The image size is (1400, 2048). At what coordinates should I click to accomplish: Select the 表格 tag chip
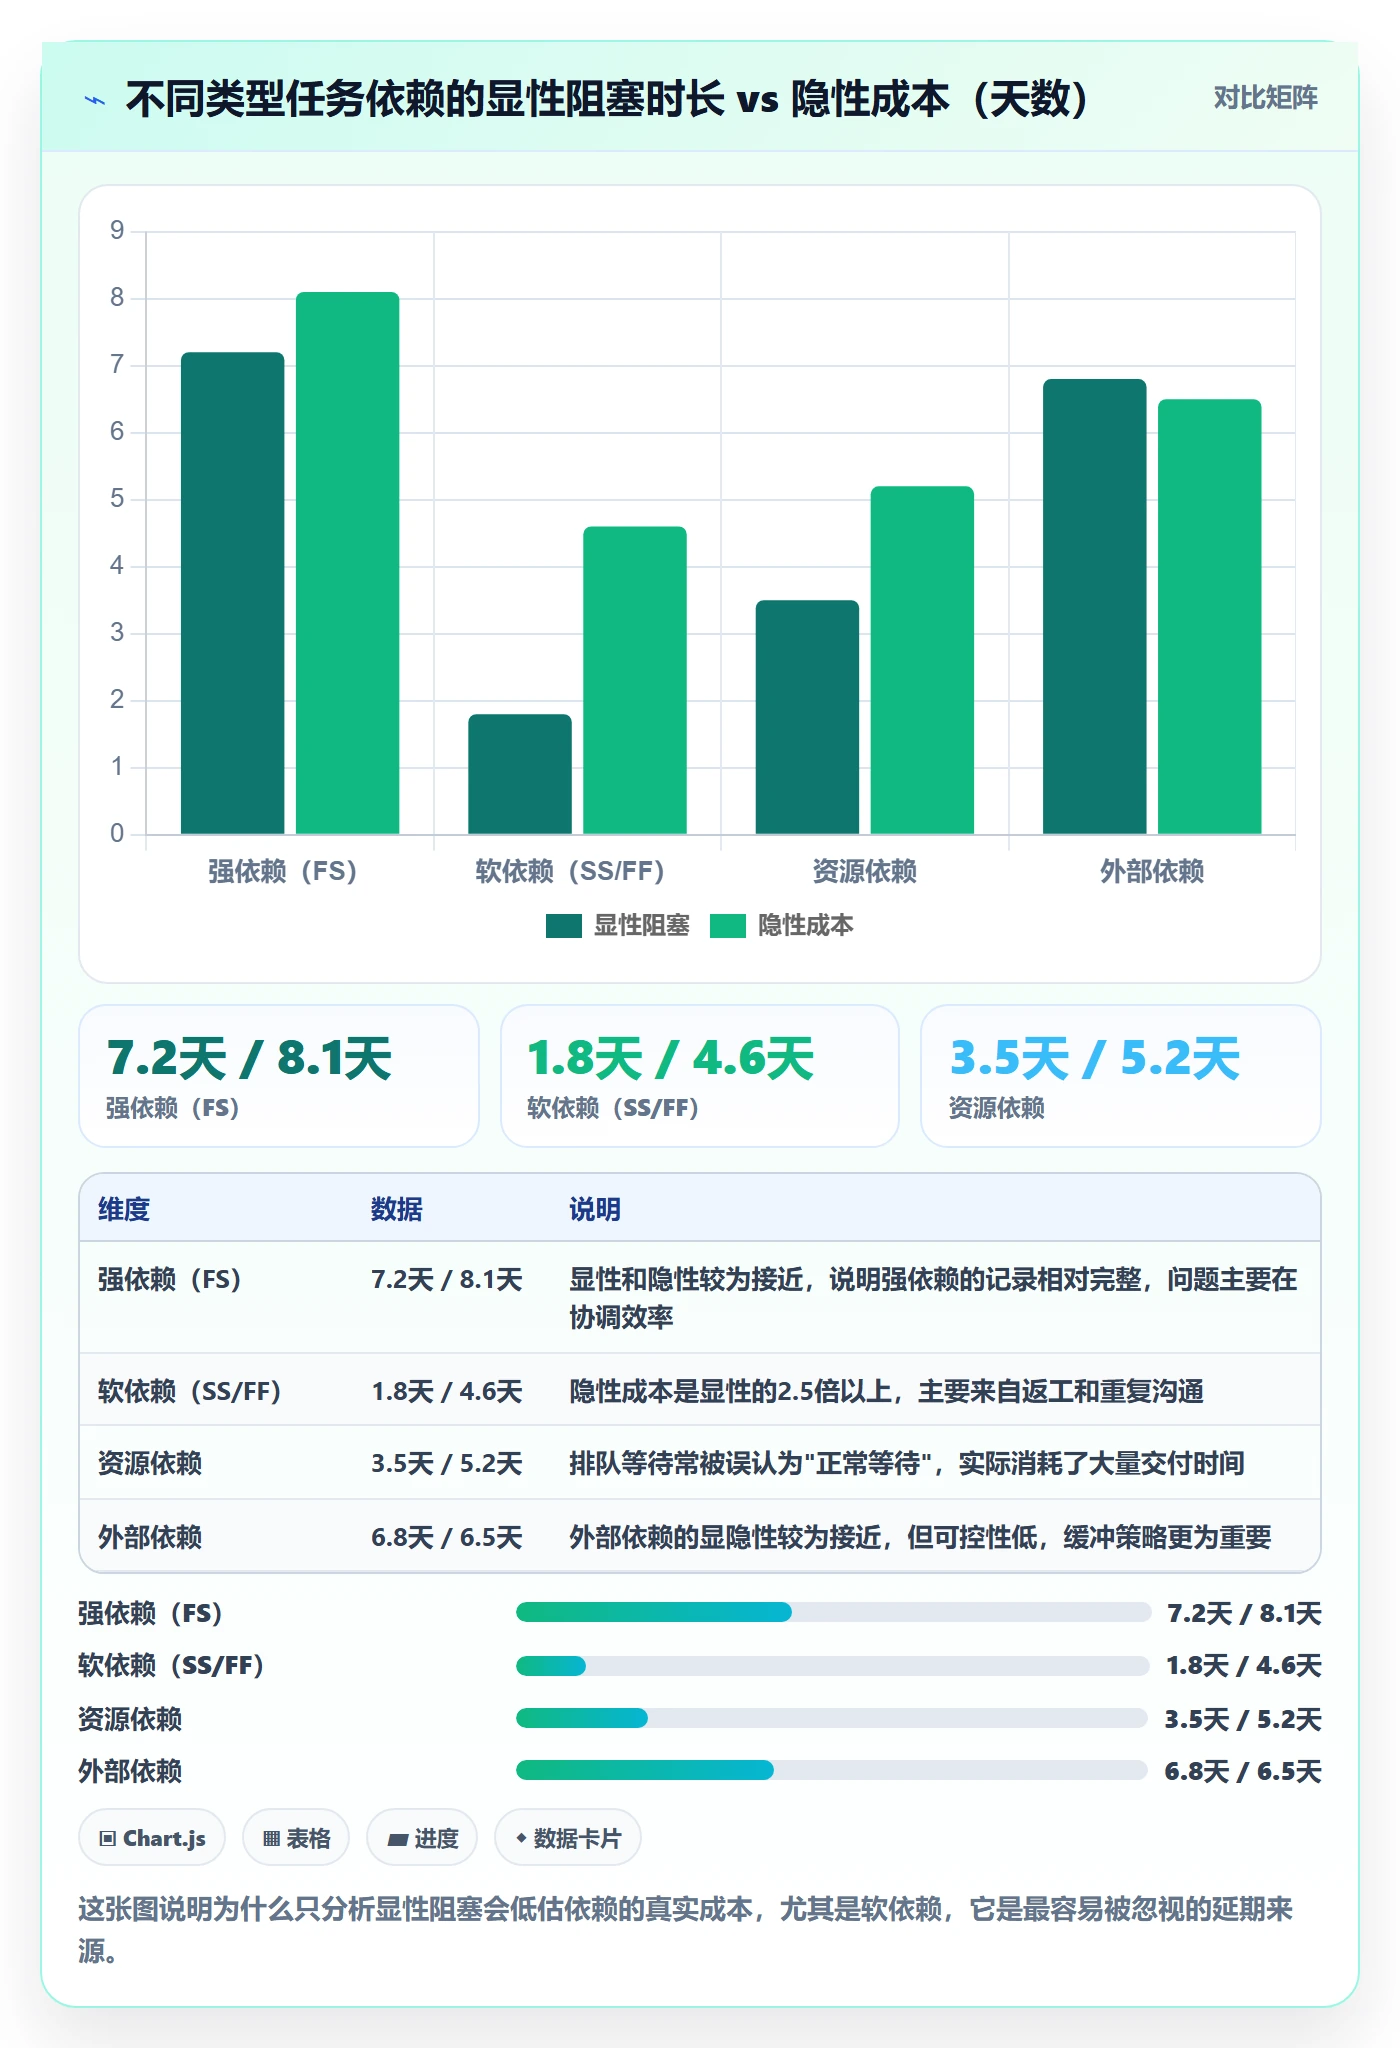click(296, 1838)
